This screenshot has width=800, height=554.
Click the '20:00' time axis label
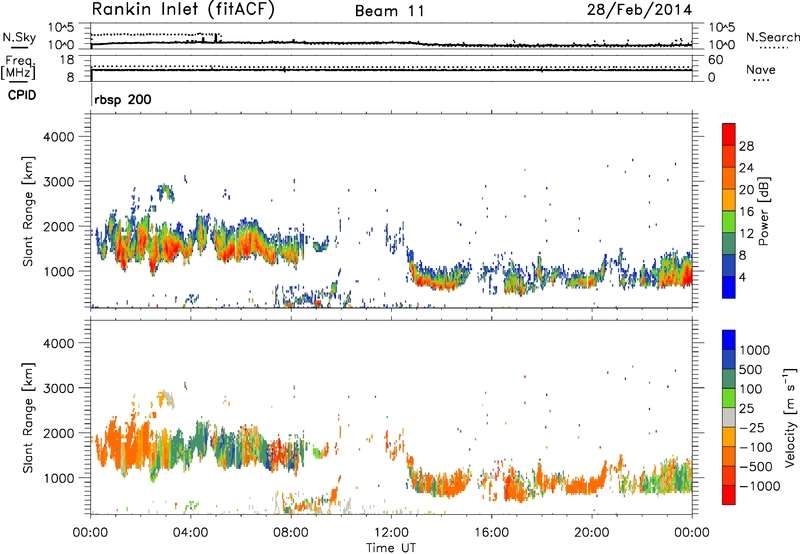(592, 533)
